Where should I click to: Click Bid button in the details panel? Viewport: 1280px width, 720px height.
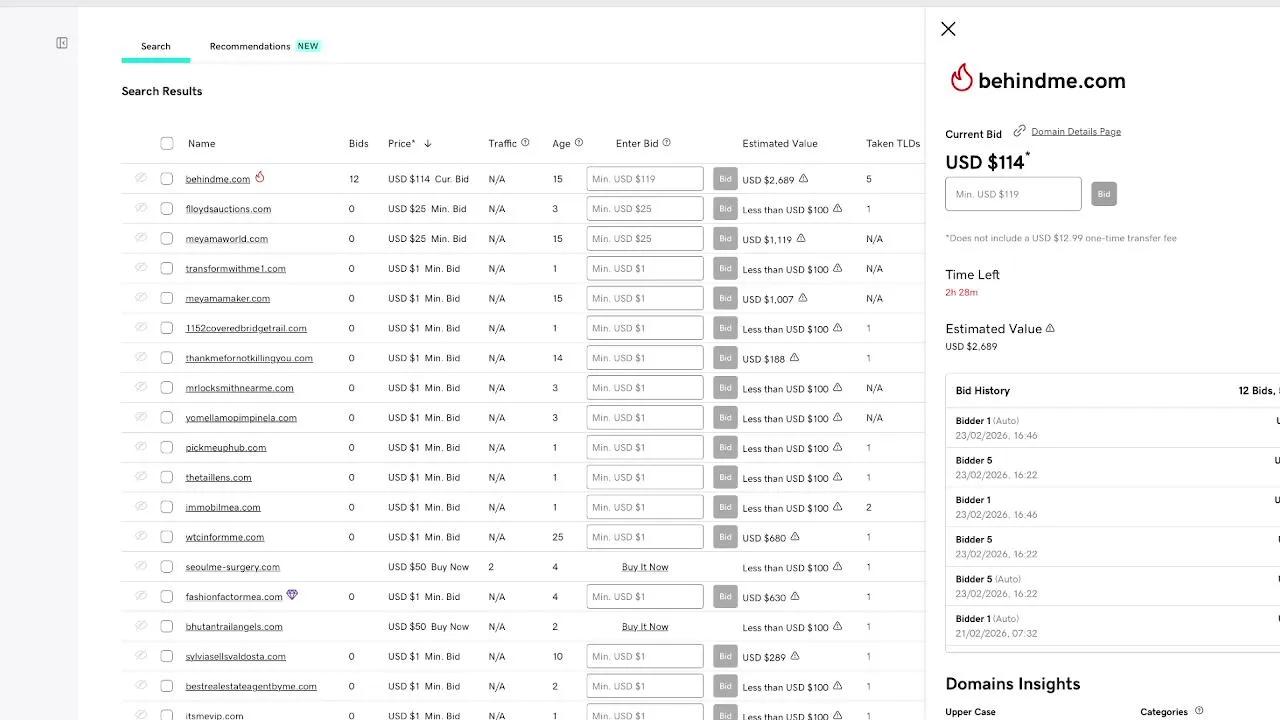[1104, 194]
